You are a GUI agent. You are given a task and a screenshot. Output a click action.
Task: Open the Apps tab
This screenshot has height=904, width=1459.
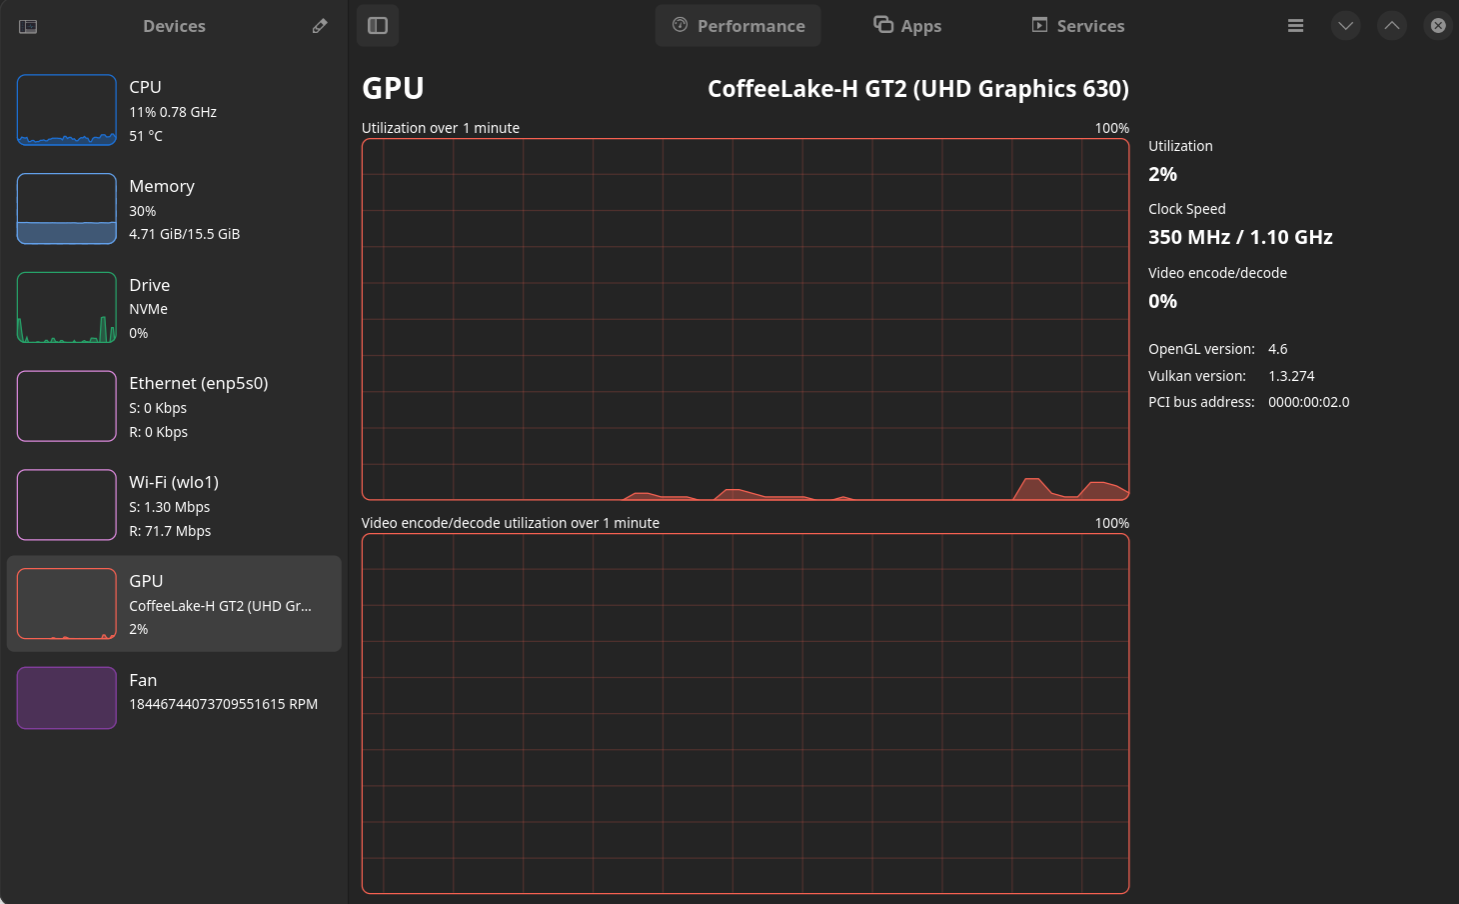point(907,26)
